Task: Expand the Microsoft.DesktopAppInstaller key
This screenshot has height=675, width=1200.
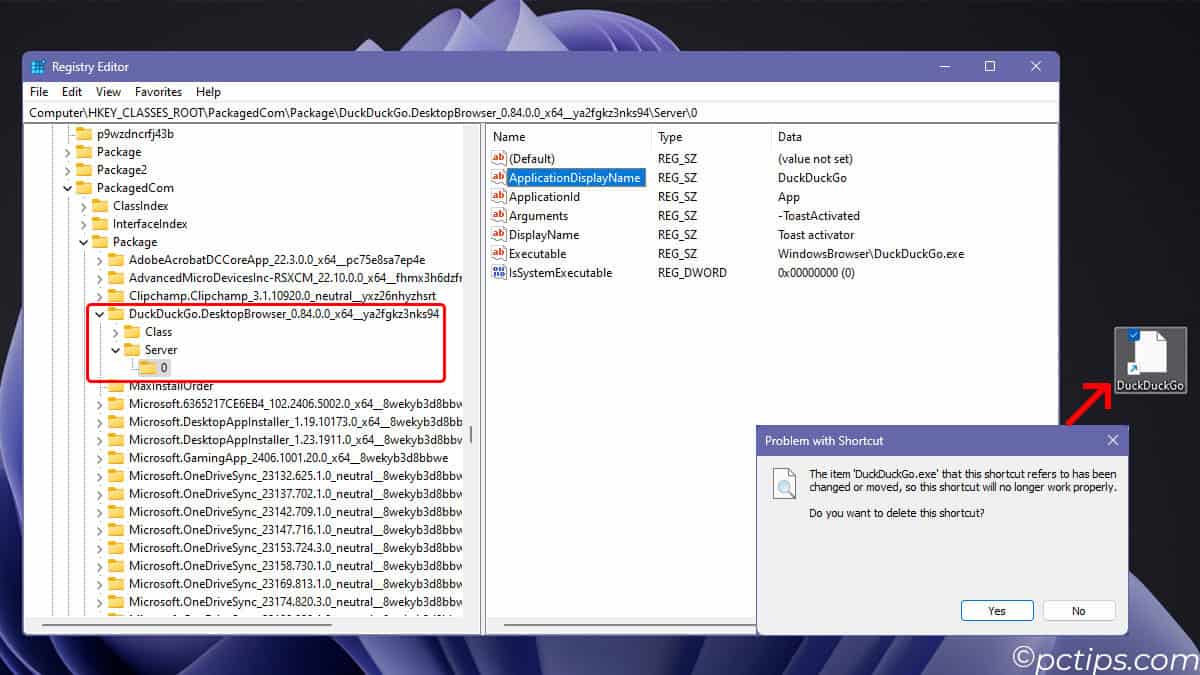Action: [99, 421]
